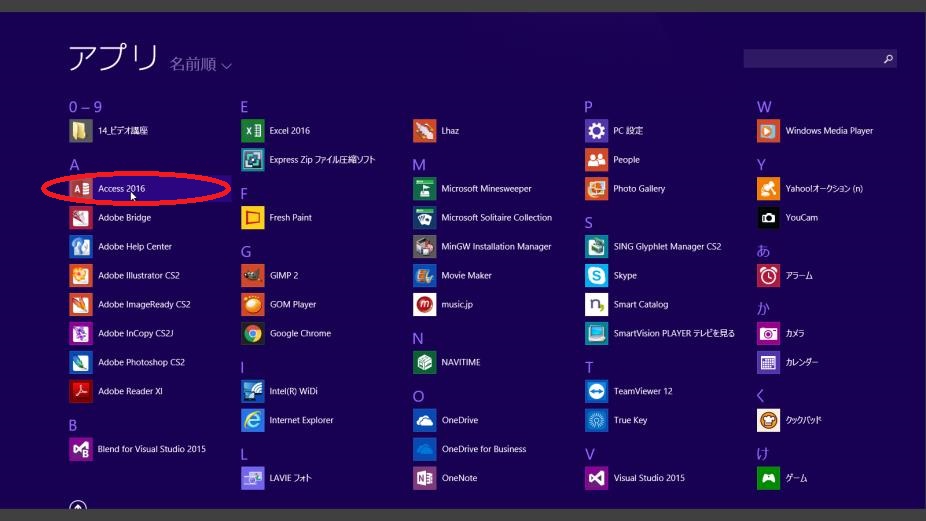This screenshot has width=926, height=521.
Task: Open PC 設定 gear icon
Action: [596, 131]
